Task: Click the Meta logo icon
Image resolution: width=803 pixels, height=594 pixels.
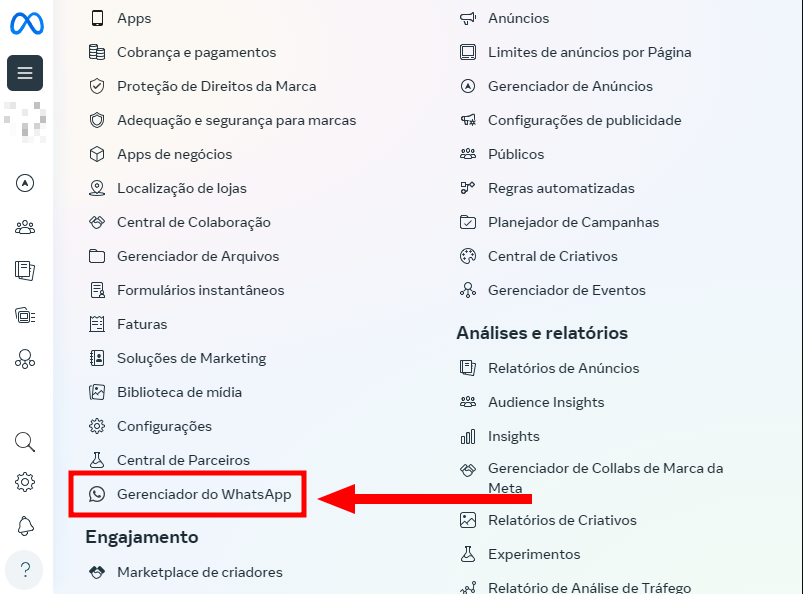Action: [27, 24]
